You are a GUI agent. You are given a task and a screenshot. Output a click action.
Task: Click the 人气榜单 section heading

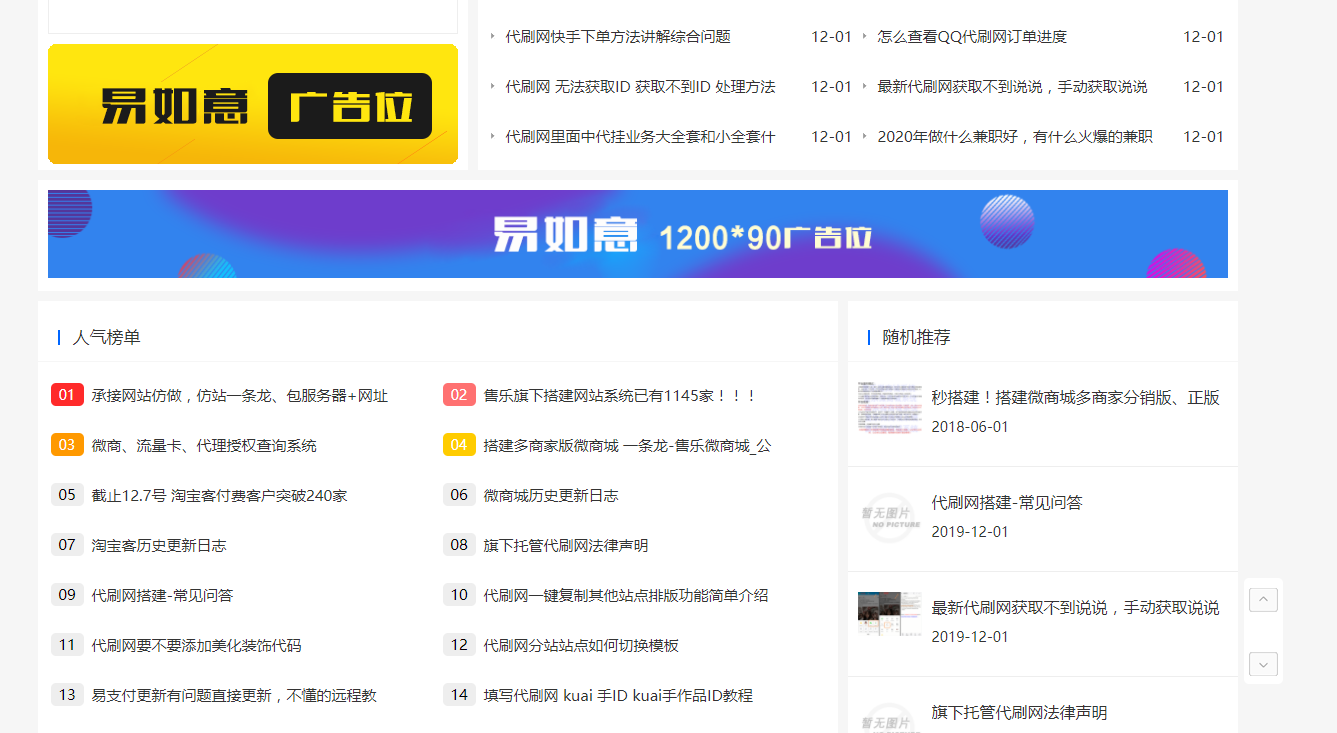[x=107, y=338]
